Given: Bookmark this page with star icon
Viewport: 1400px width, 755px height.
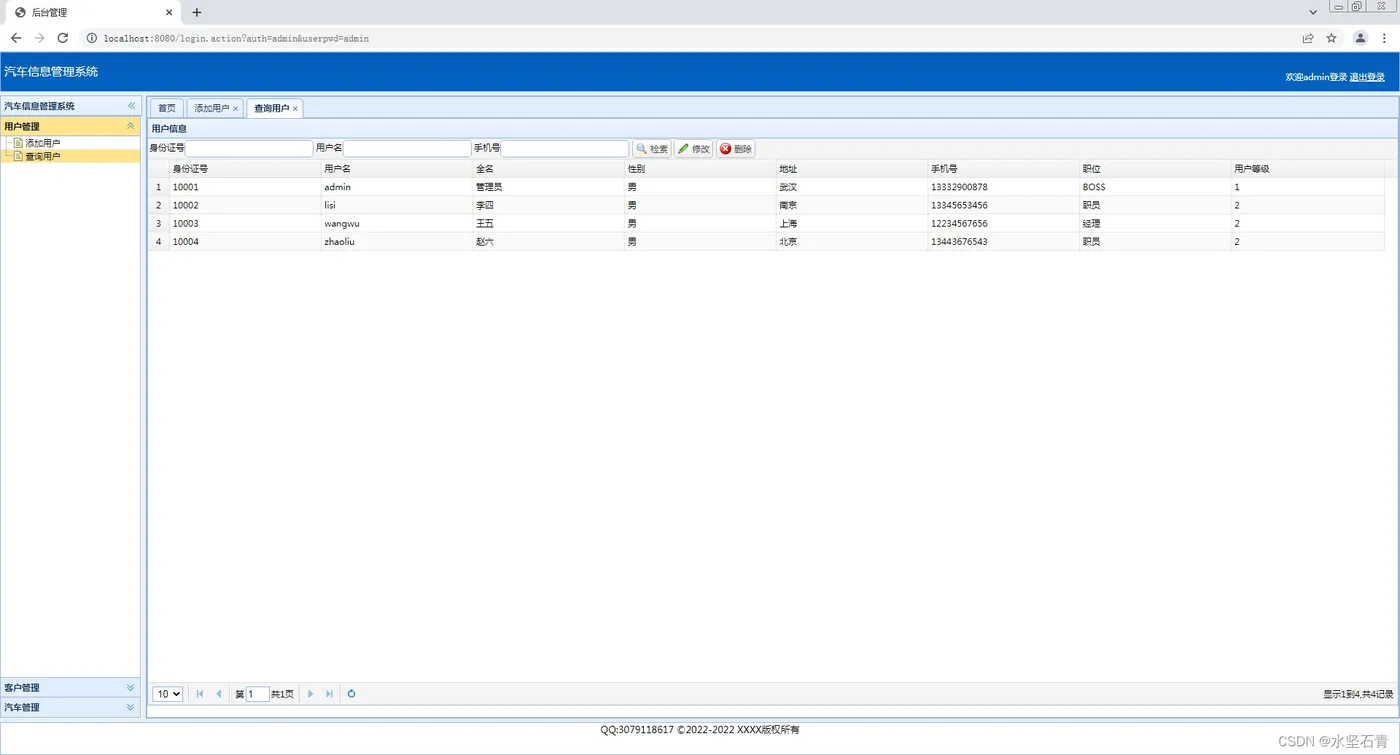Looking at the screenshot, I should tap(1332, 38).
